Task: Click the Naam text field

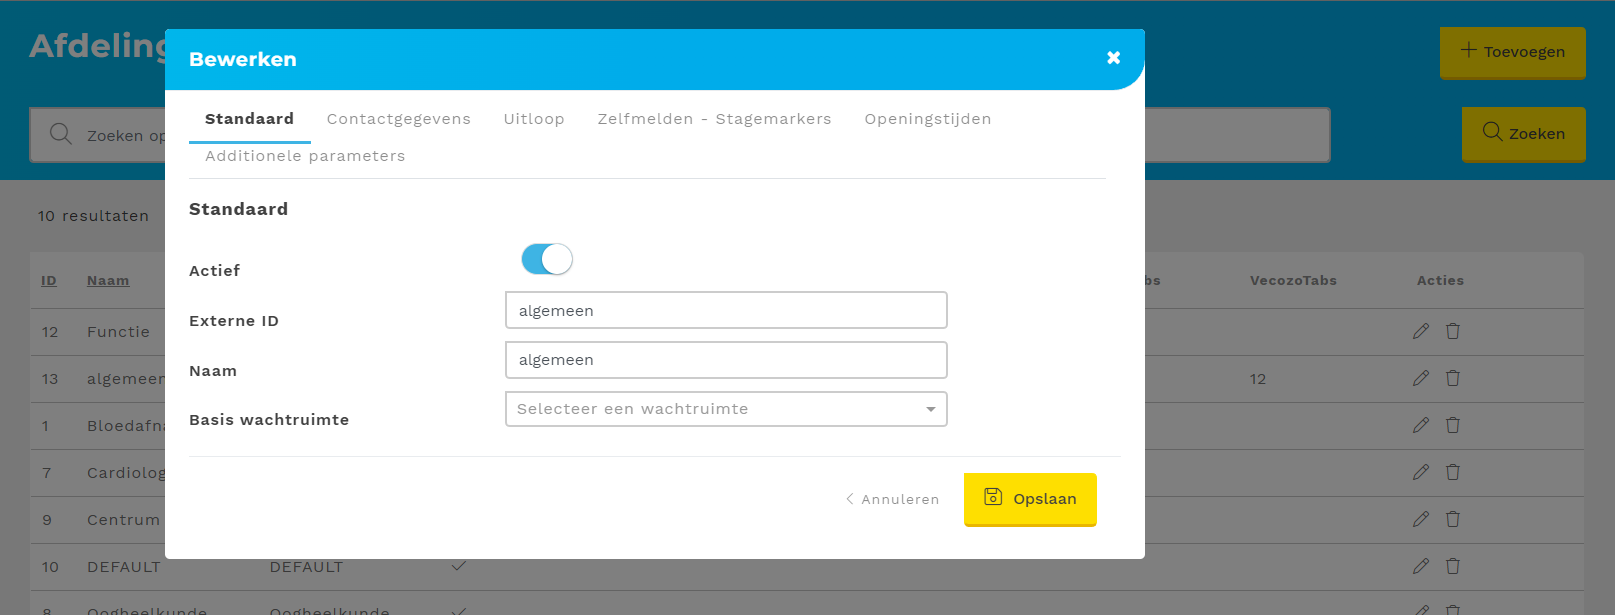Action: point(726,360)
